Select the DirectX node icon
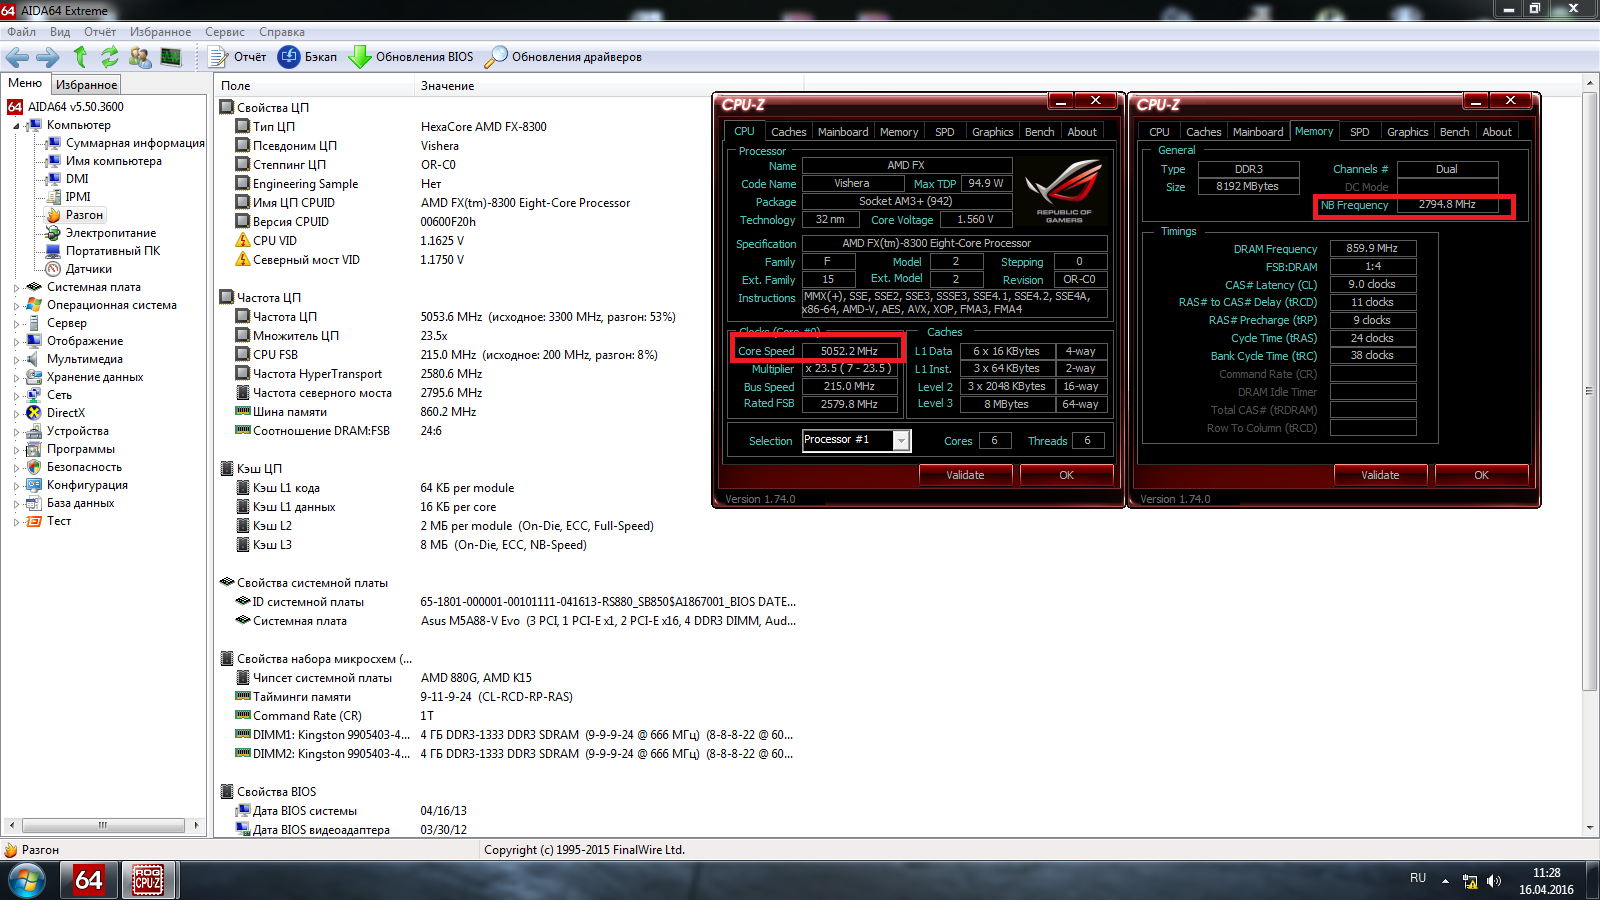The width and height of the screenshot is (1600, 900). pyautogui.click(x=34, y=413)
